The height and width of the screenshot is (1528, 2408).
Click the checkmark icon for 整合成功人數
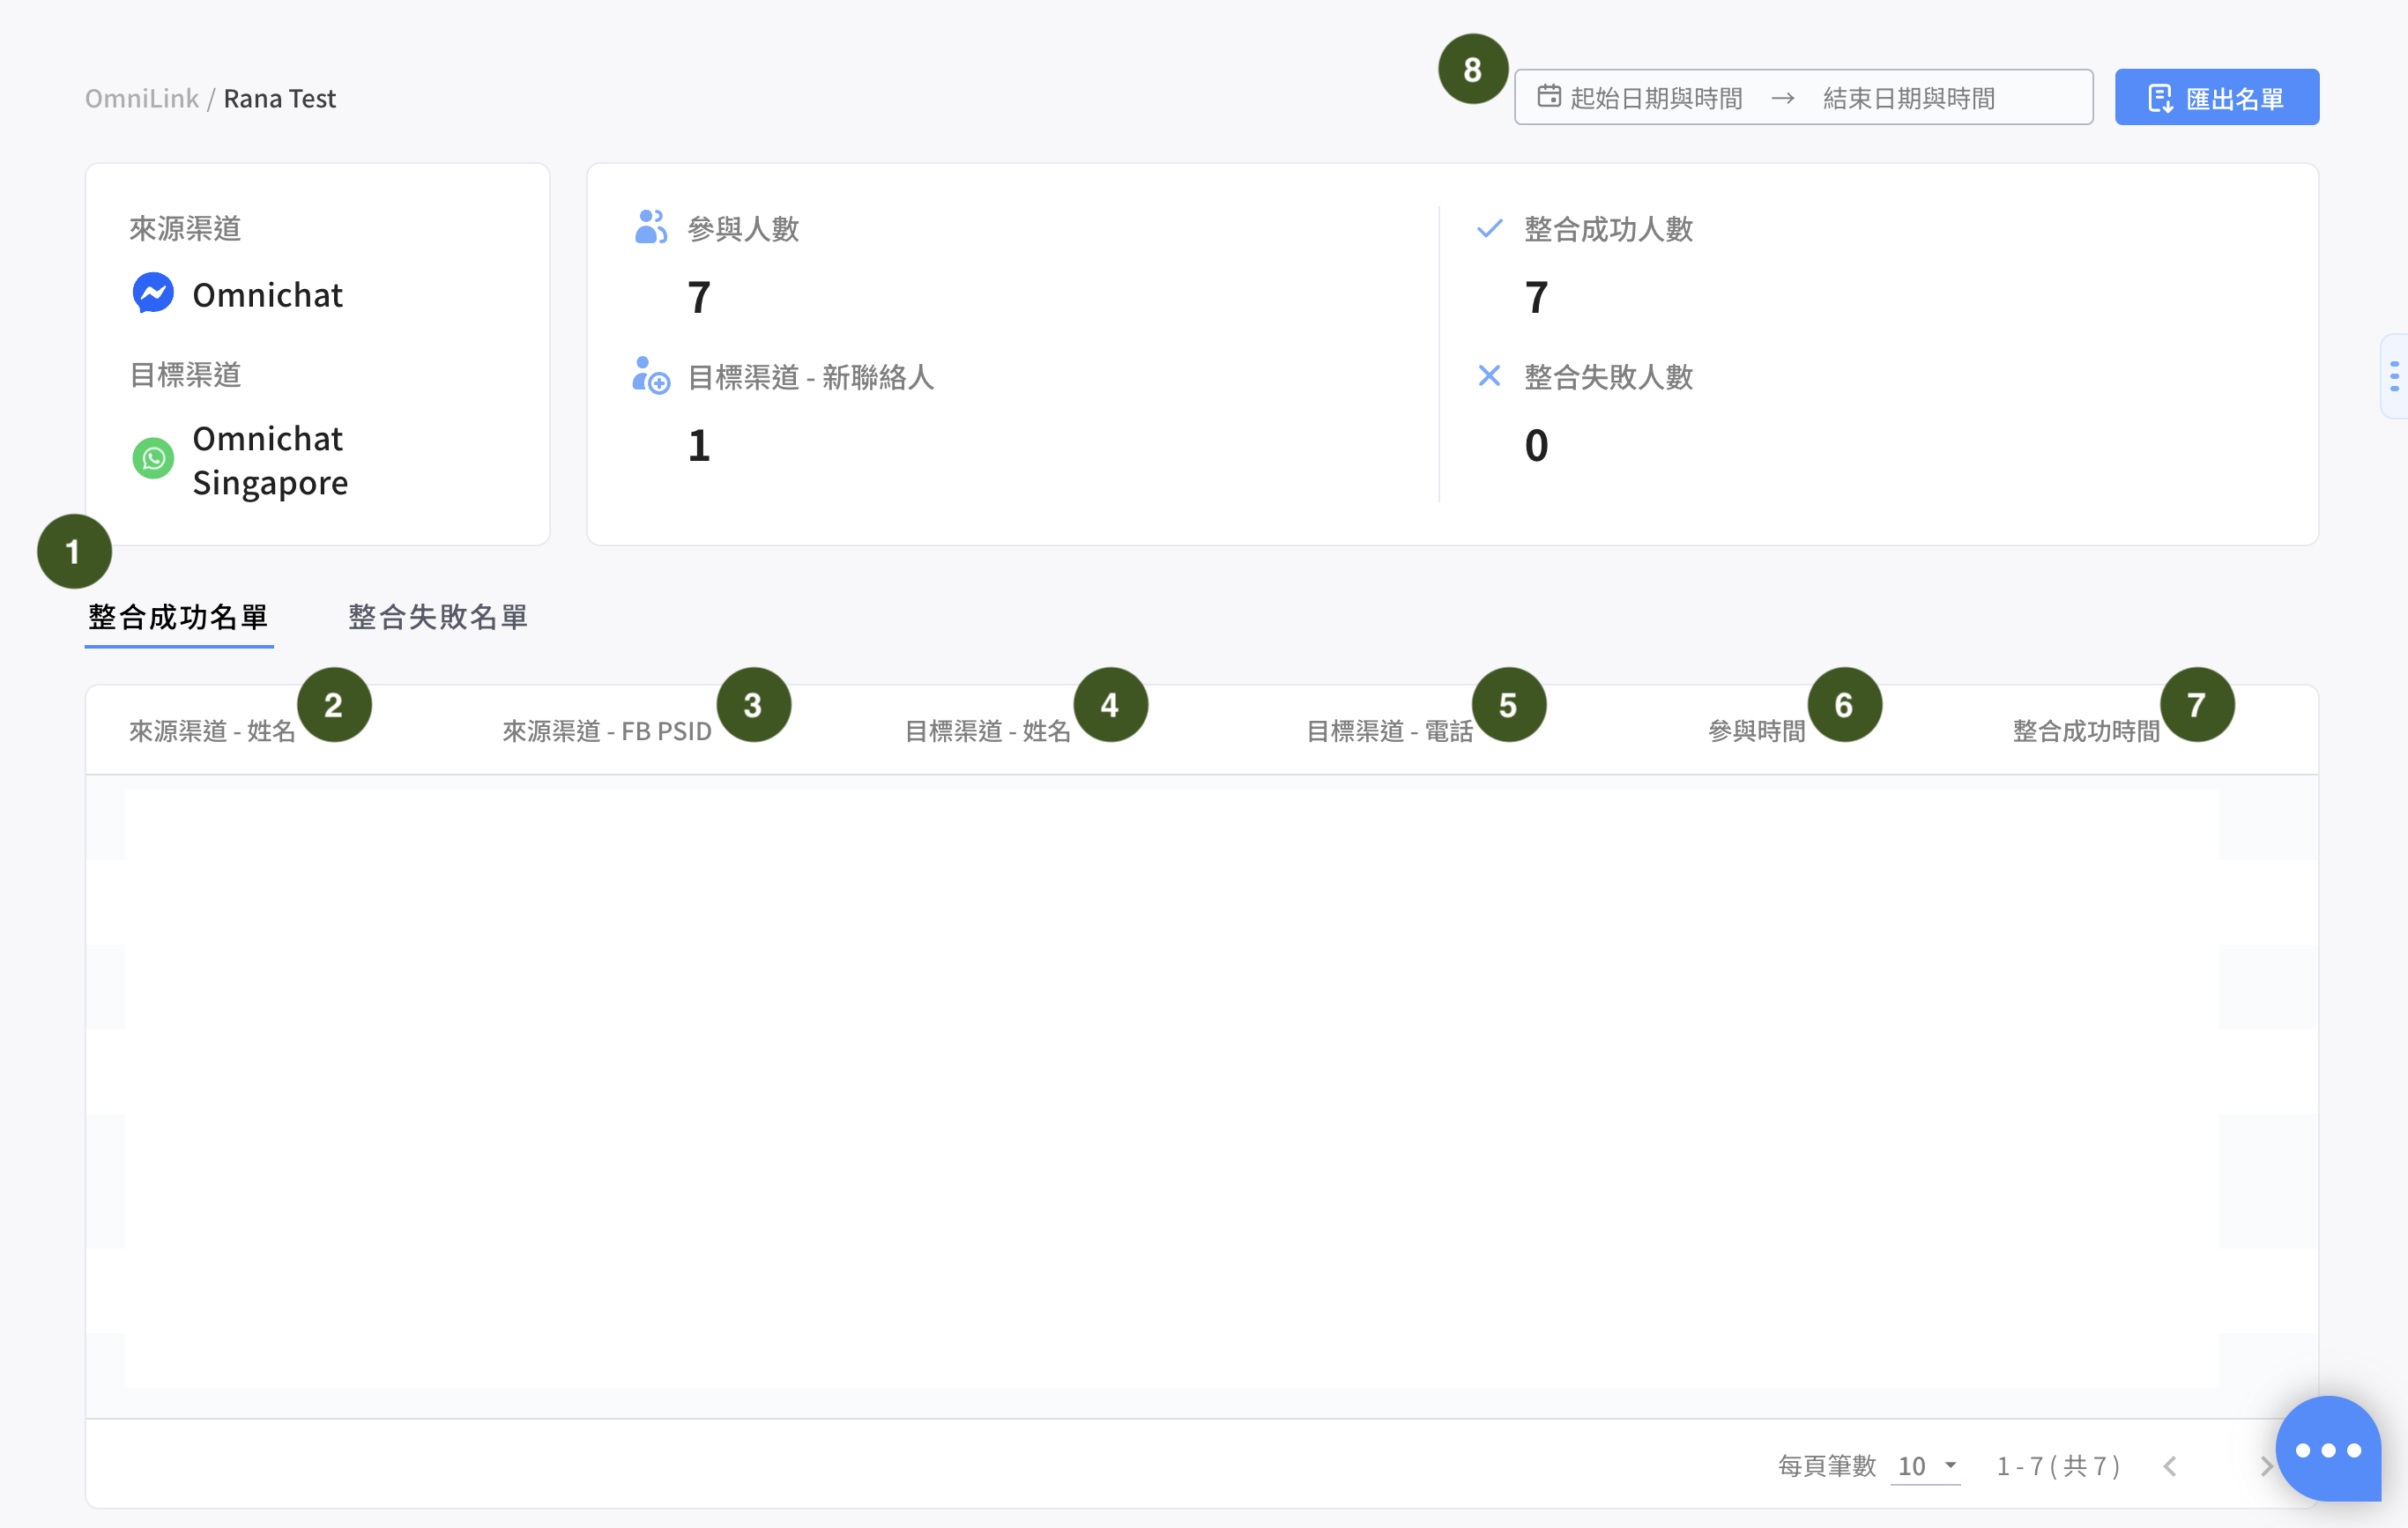1489,228
